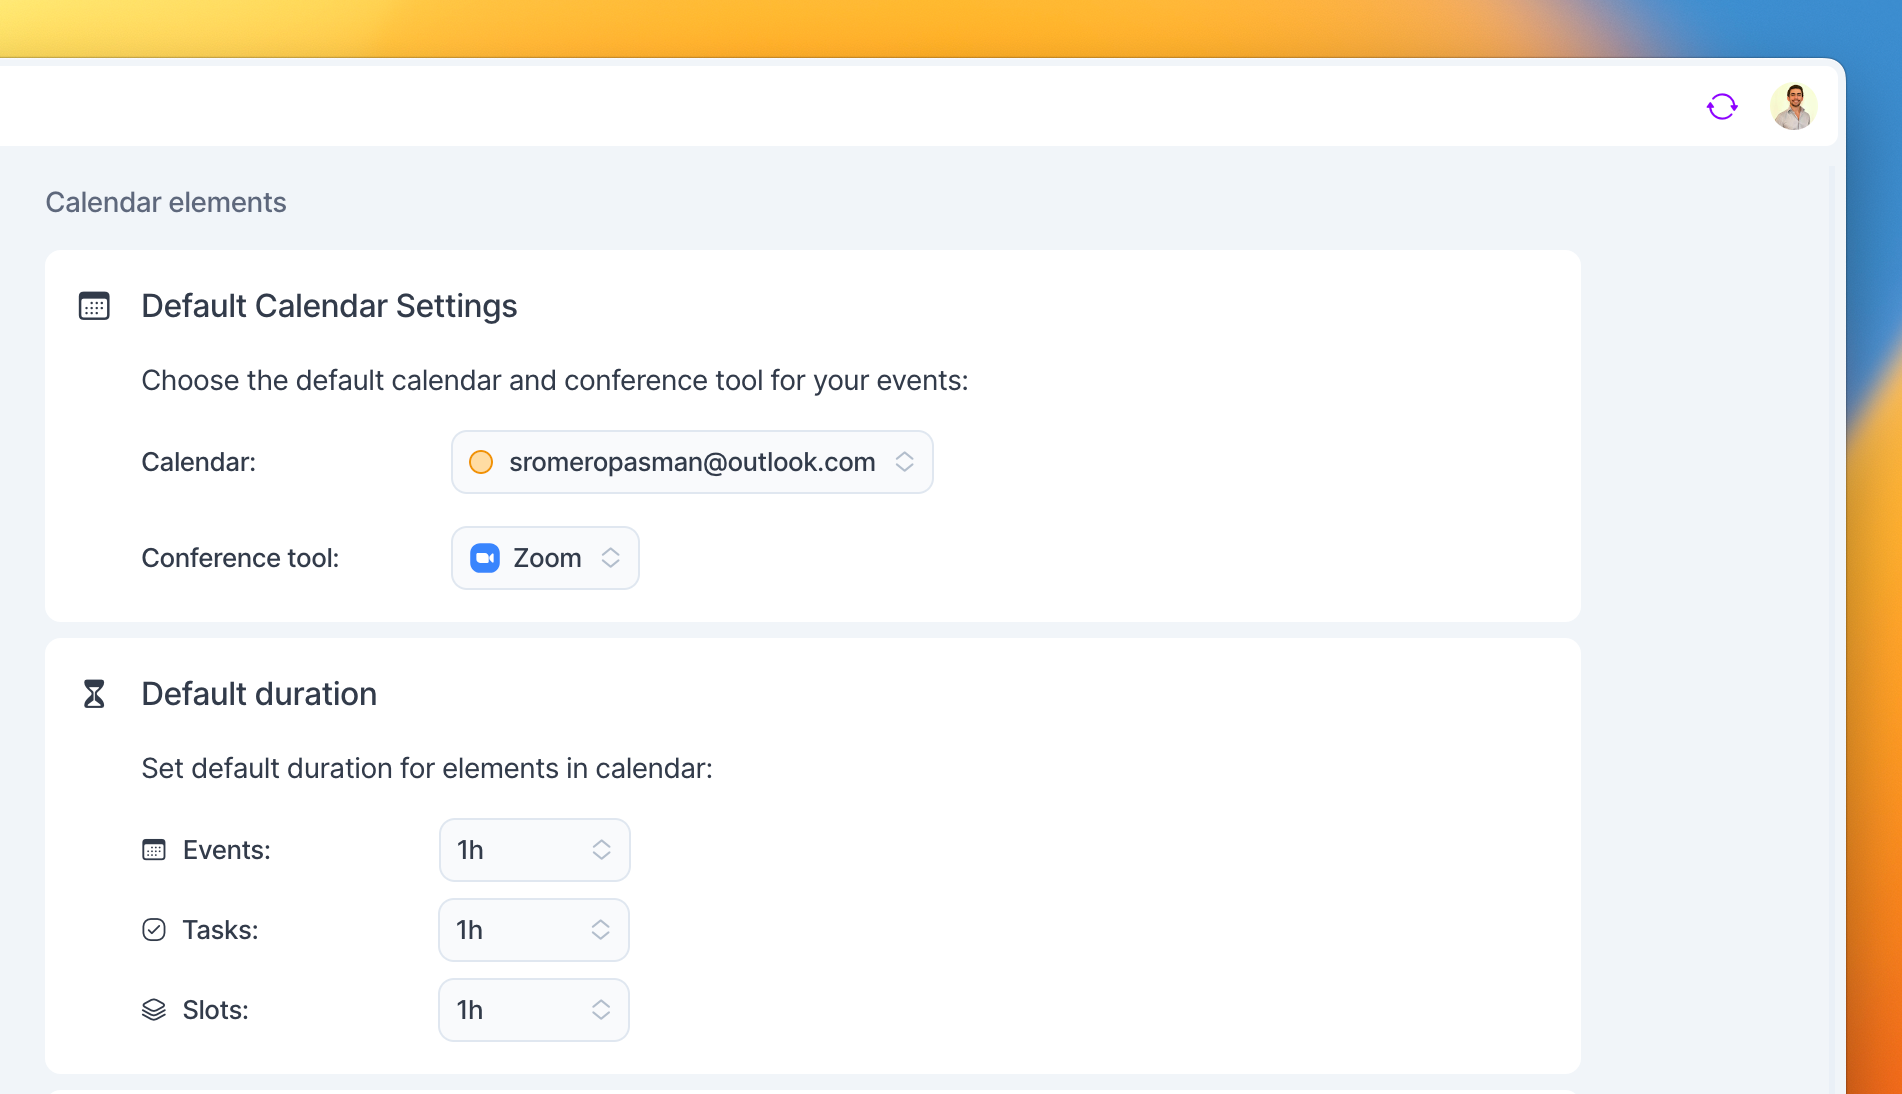Click the orange calendar color dot

(481, 462)
